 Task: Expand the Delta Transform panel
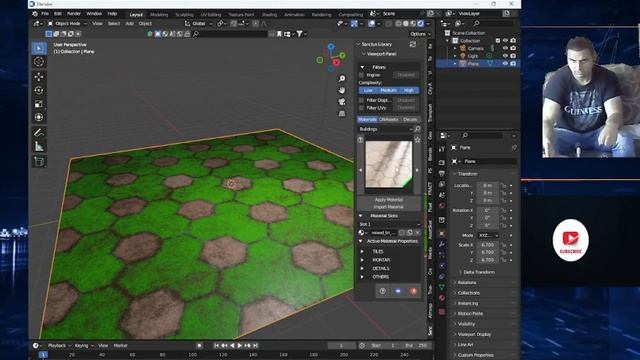click(479, 272)
